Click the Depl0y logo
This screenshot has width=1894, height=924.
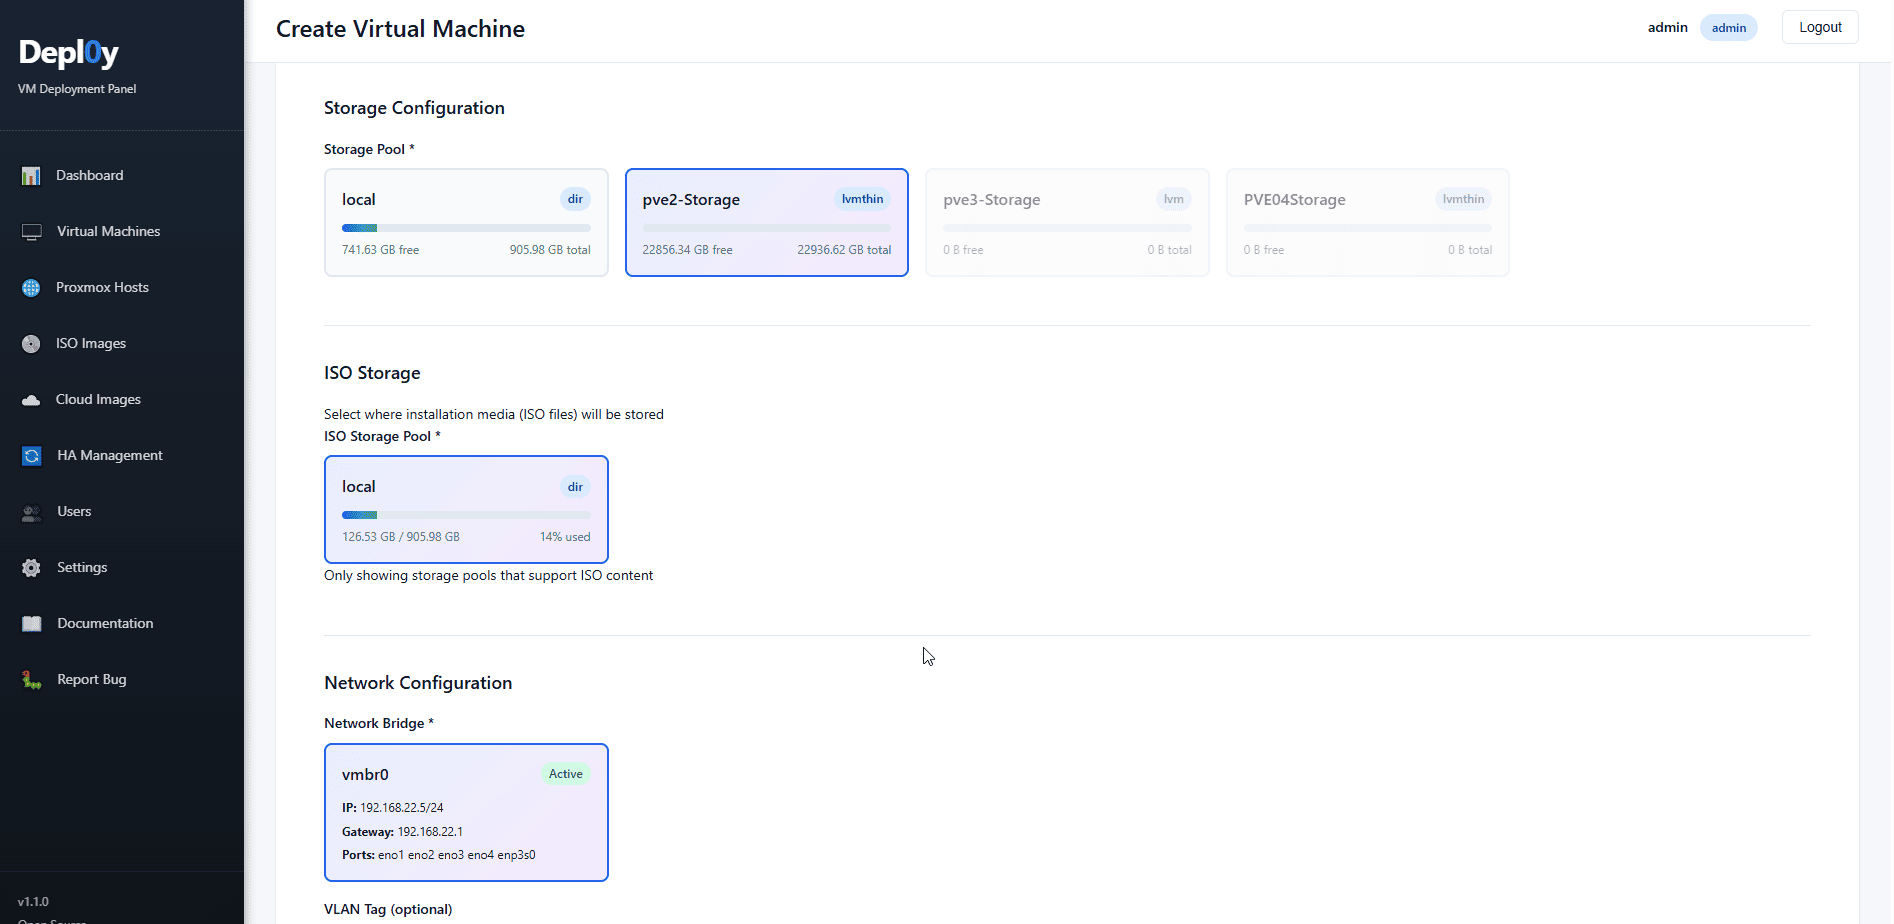68,53
